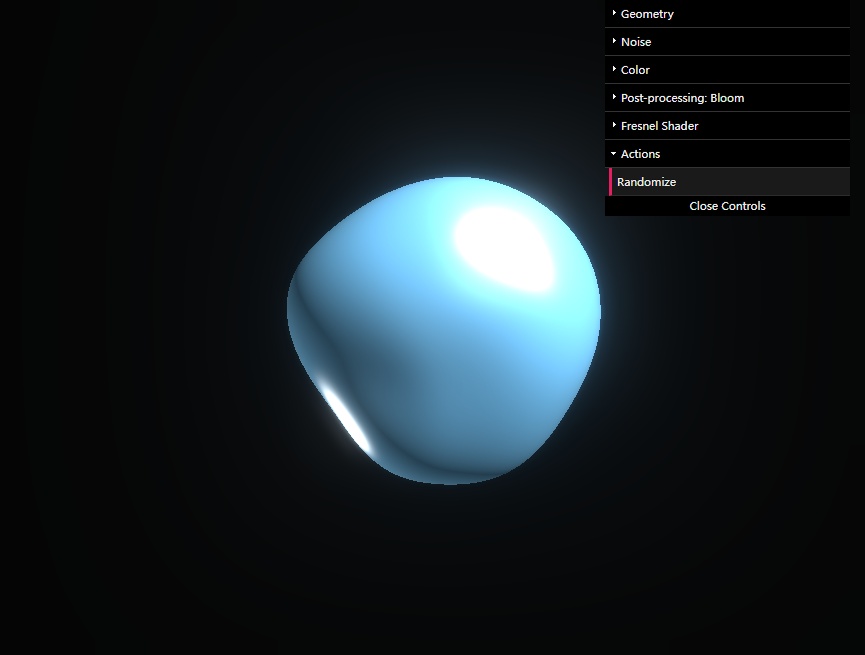Click the arrow icon beside Geometry
This screenshot has height=655, width=865.
click(x=614, y=13)
